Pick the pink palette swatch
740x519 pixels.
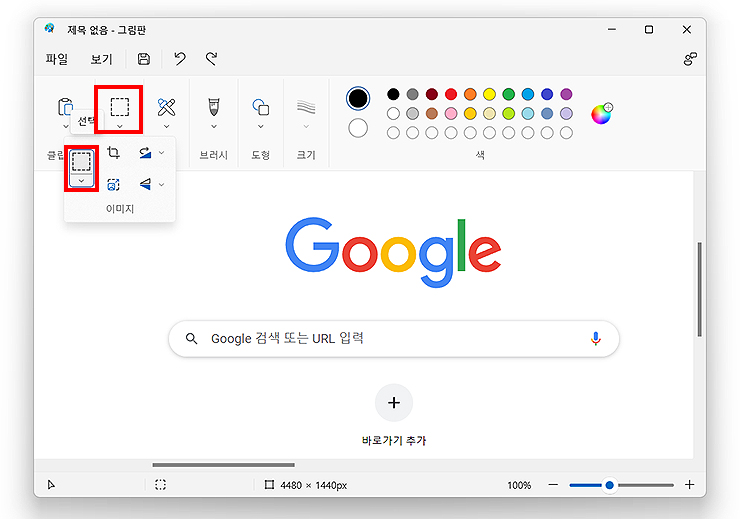click(451, 114)
